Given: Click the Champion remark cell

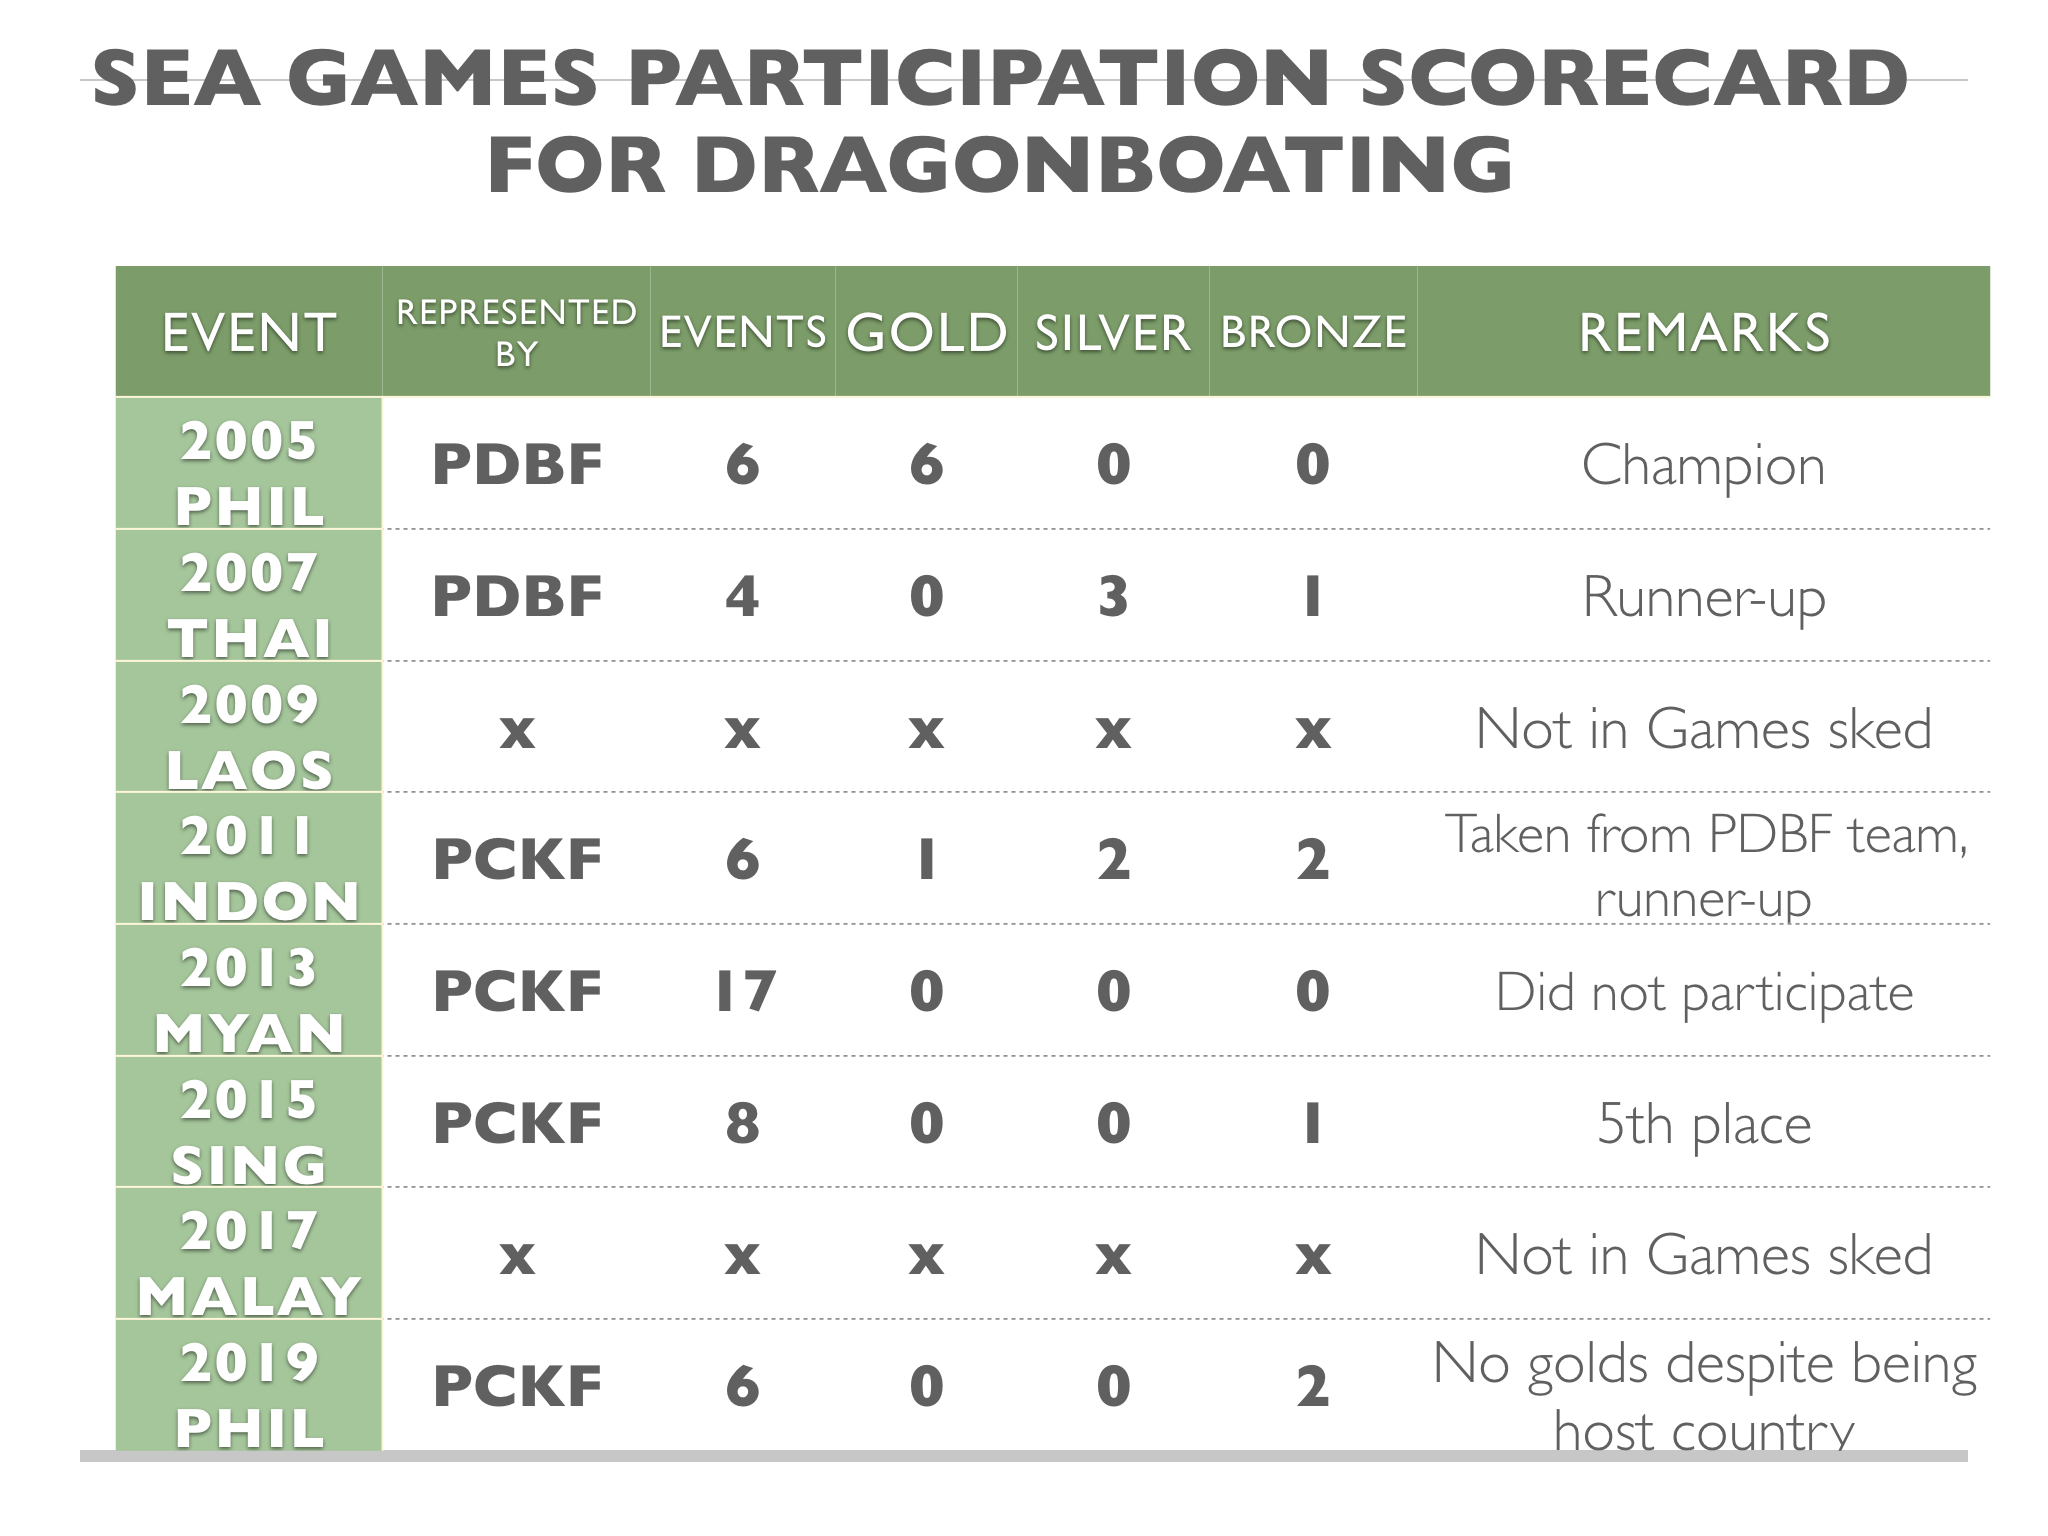Looking at the screenshot, I should (1703, 466).
